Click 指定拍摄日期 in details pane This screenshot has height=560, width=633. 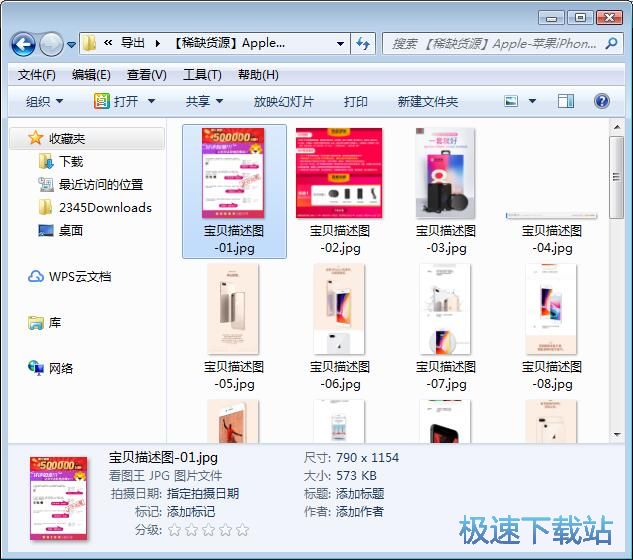click(x=203, y=493)
